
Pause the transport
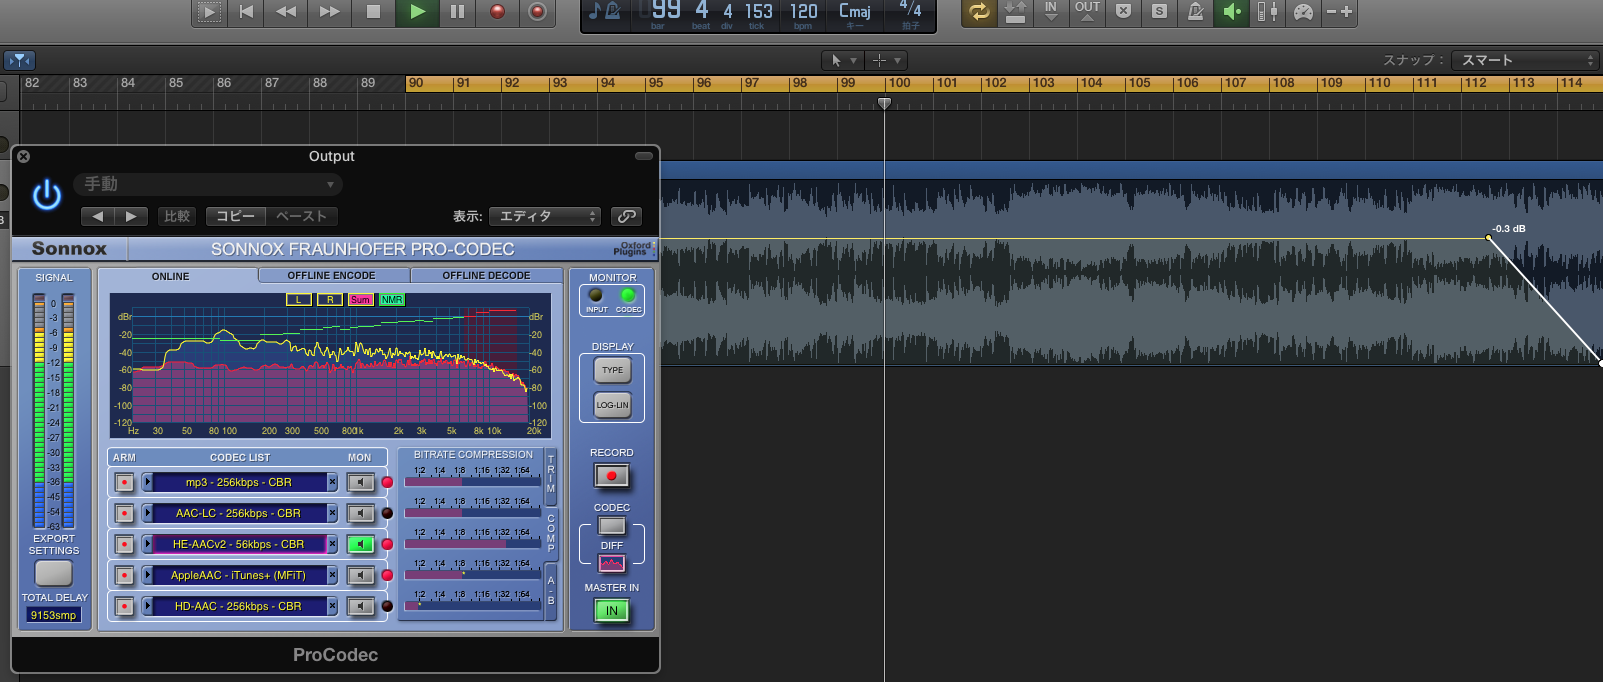(x=457, y=12)
